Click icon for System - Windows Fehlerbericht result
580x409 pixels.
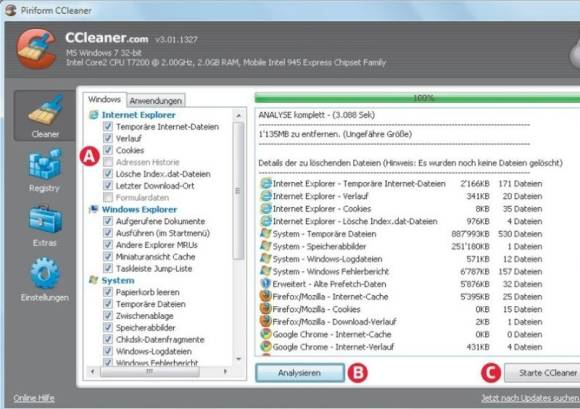coord(266,271)
